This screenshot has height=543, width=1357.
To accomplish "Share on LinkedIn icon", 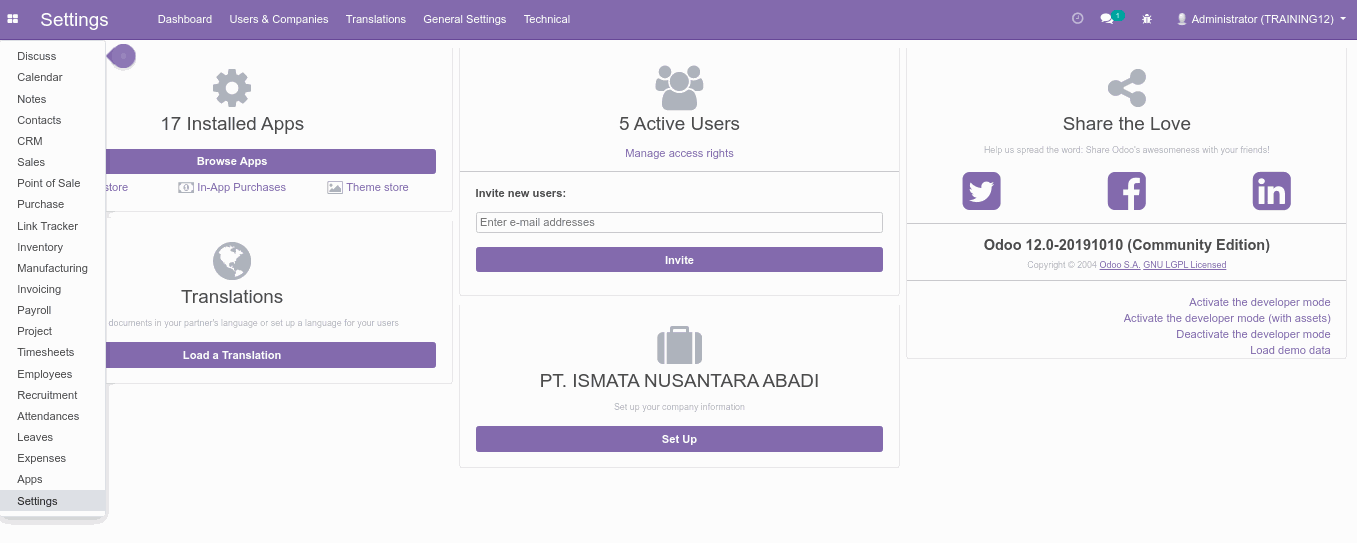I will coord(1271,191).
